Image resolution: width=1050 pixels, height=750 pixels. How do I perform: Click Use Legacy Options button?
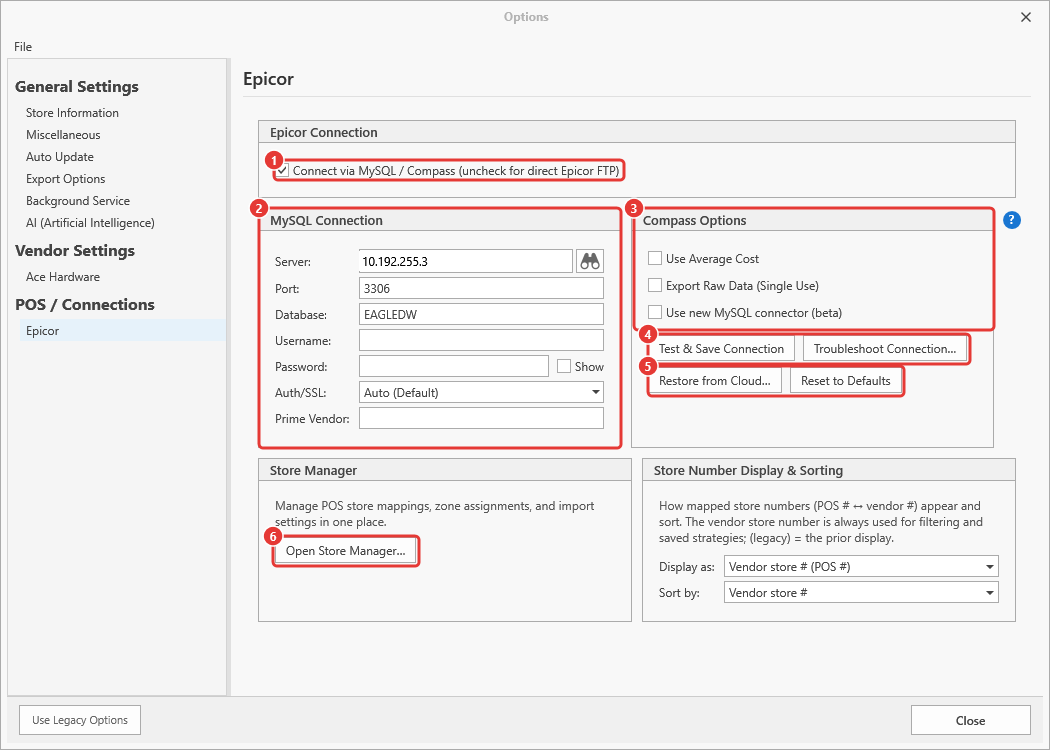tap(80, 720)
